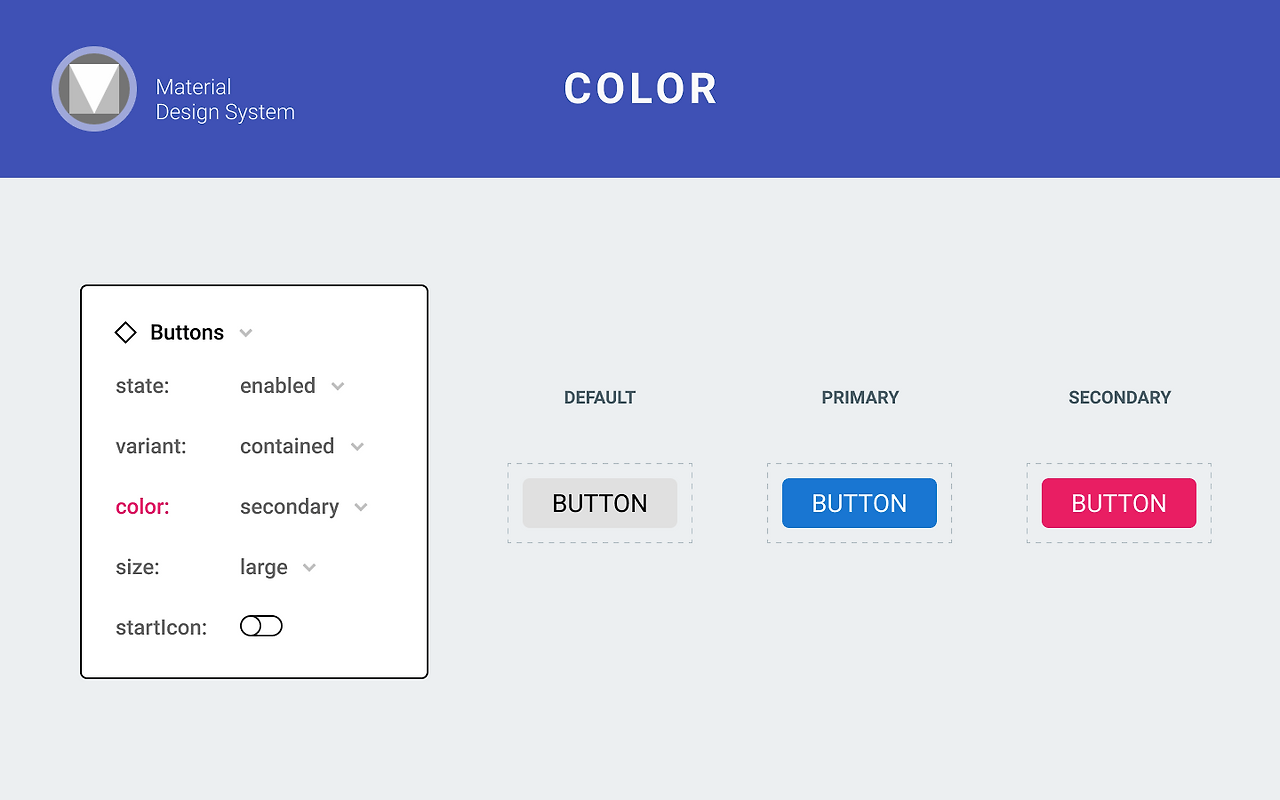1280x800 pixels.
Task: Click the dropdown arrow beside enabled
Action: point(337,386)
